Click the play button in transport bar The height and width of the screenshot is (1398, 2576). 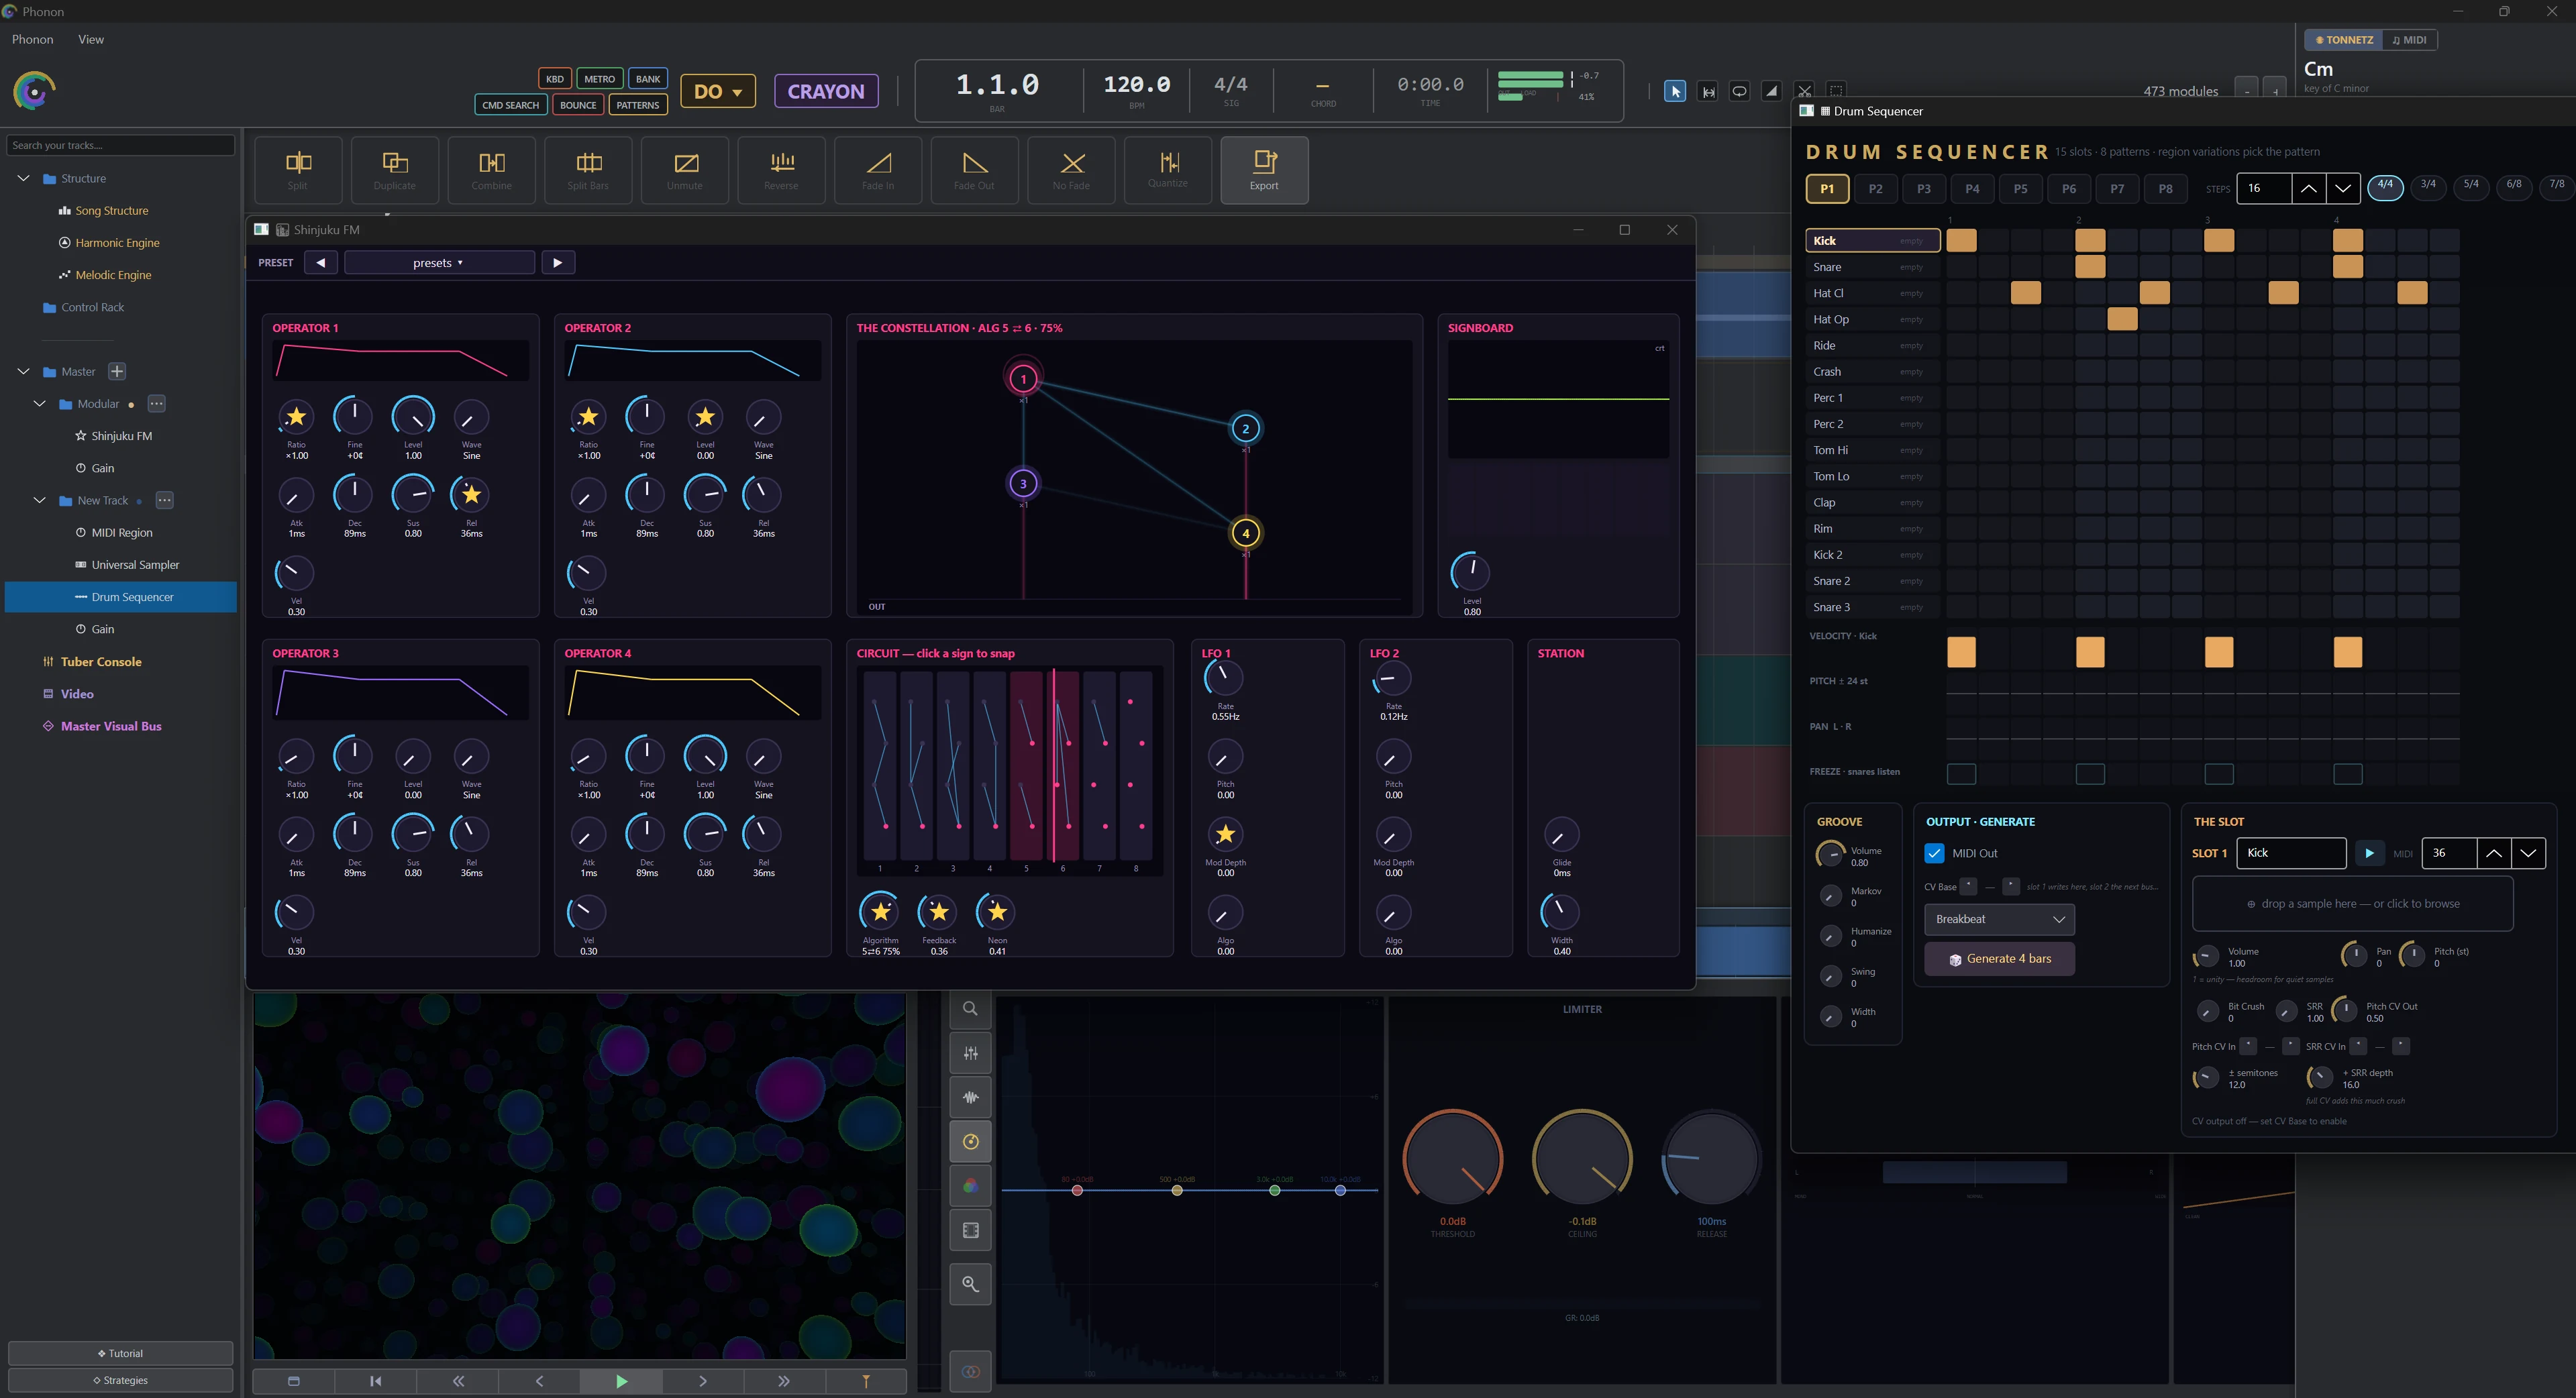coord(621,1381)
